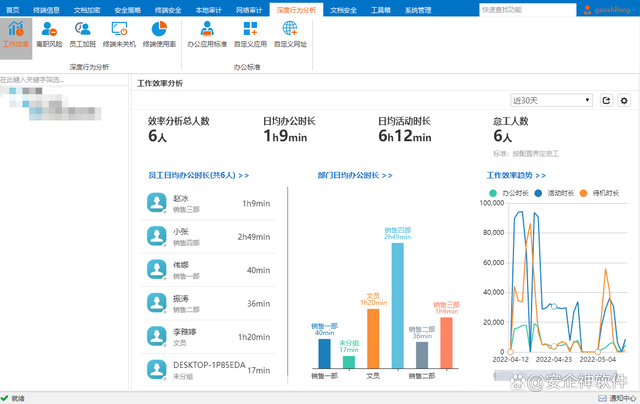The width and height of the screenshot is (640, 404).
Task: Open the 近30天 time range dropdown
Action: pyautogui.click(x=551, y=100)
